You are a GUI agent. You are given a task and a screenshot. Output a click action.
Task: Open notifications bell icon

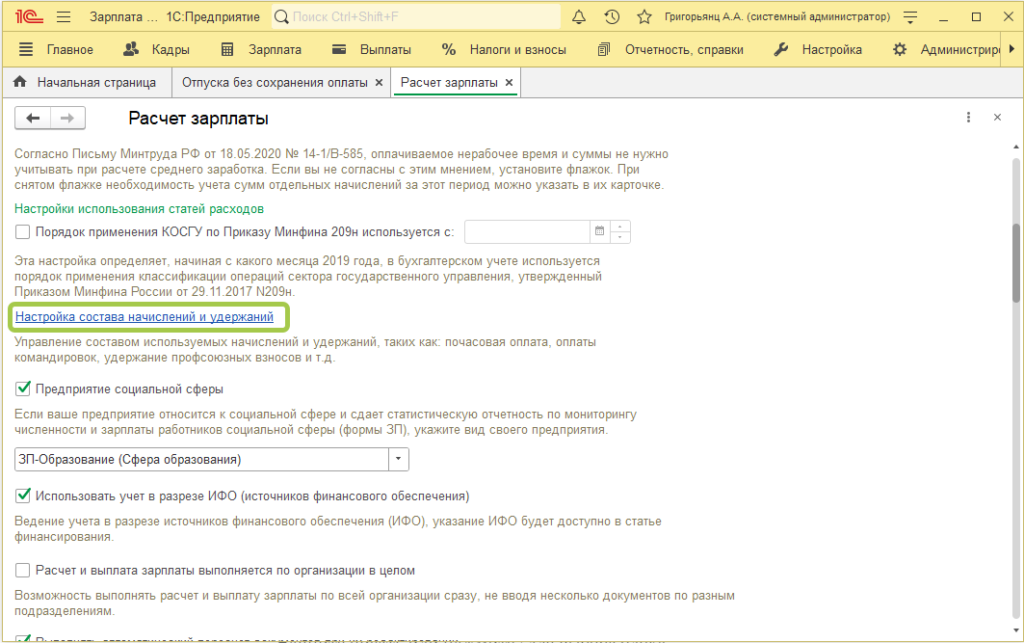point(579,17)
